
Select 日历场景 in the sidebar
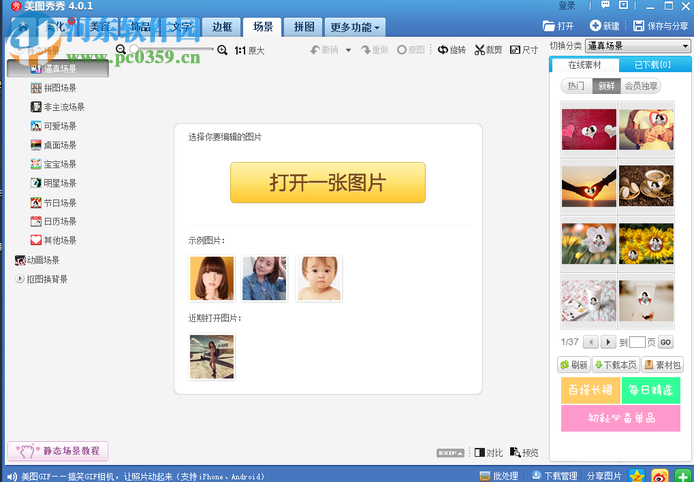pos(54,221)
